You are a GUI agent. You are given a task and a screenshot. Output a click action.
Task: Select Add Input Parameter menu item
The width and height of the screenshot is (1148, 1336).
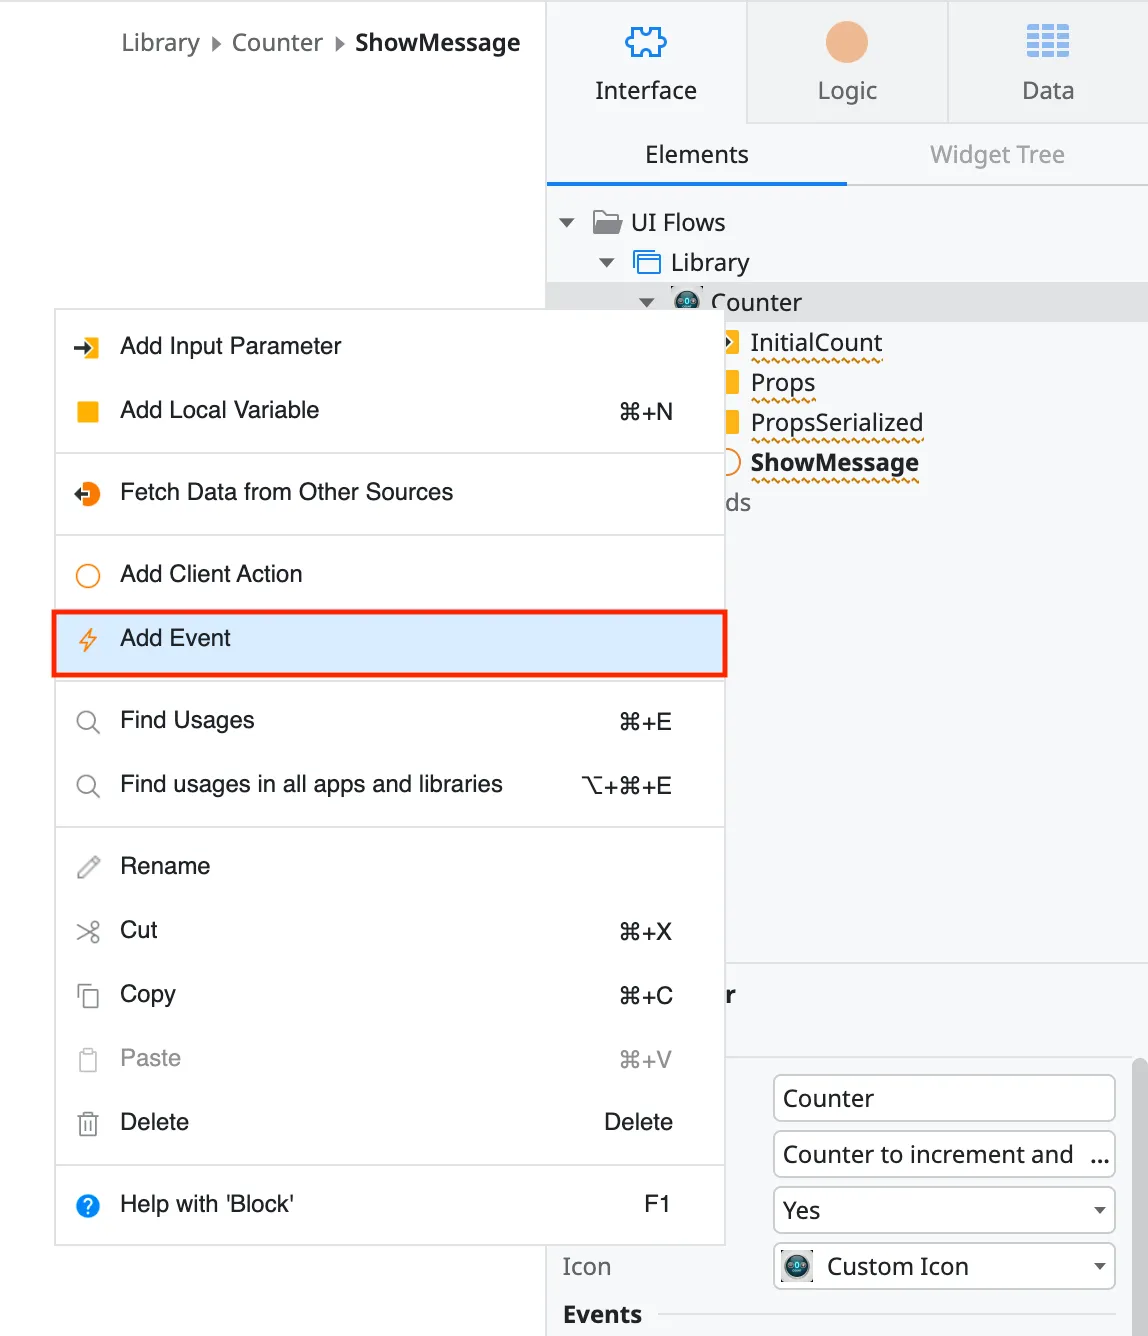230,346
